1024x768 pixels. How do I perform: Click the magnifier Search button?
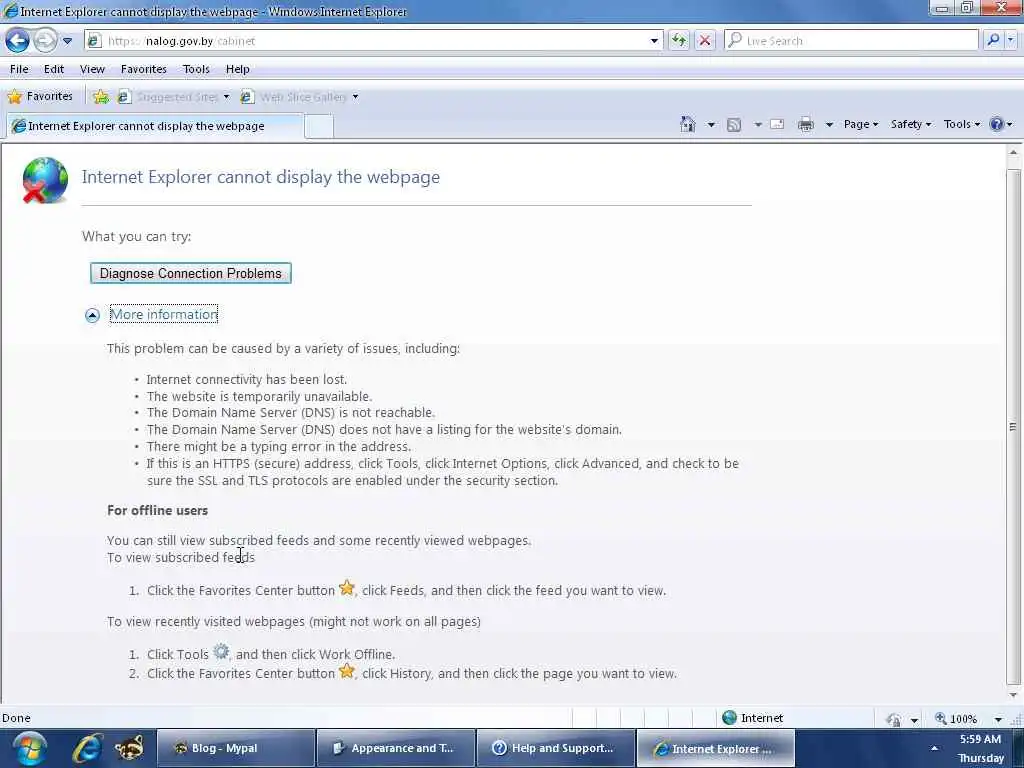click(x=993, y=40)
